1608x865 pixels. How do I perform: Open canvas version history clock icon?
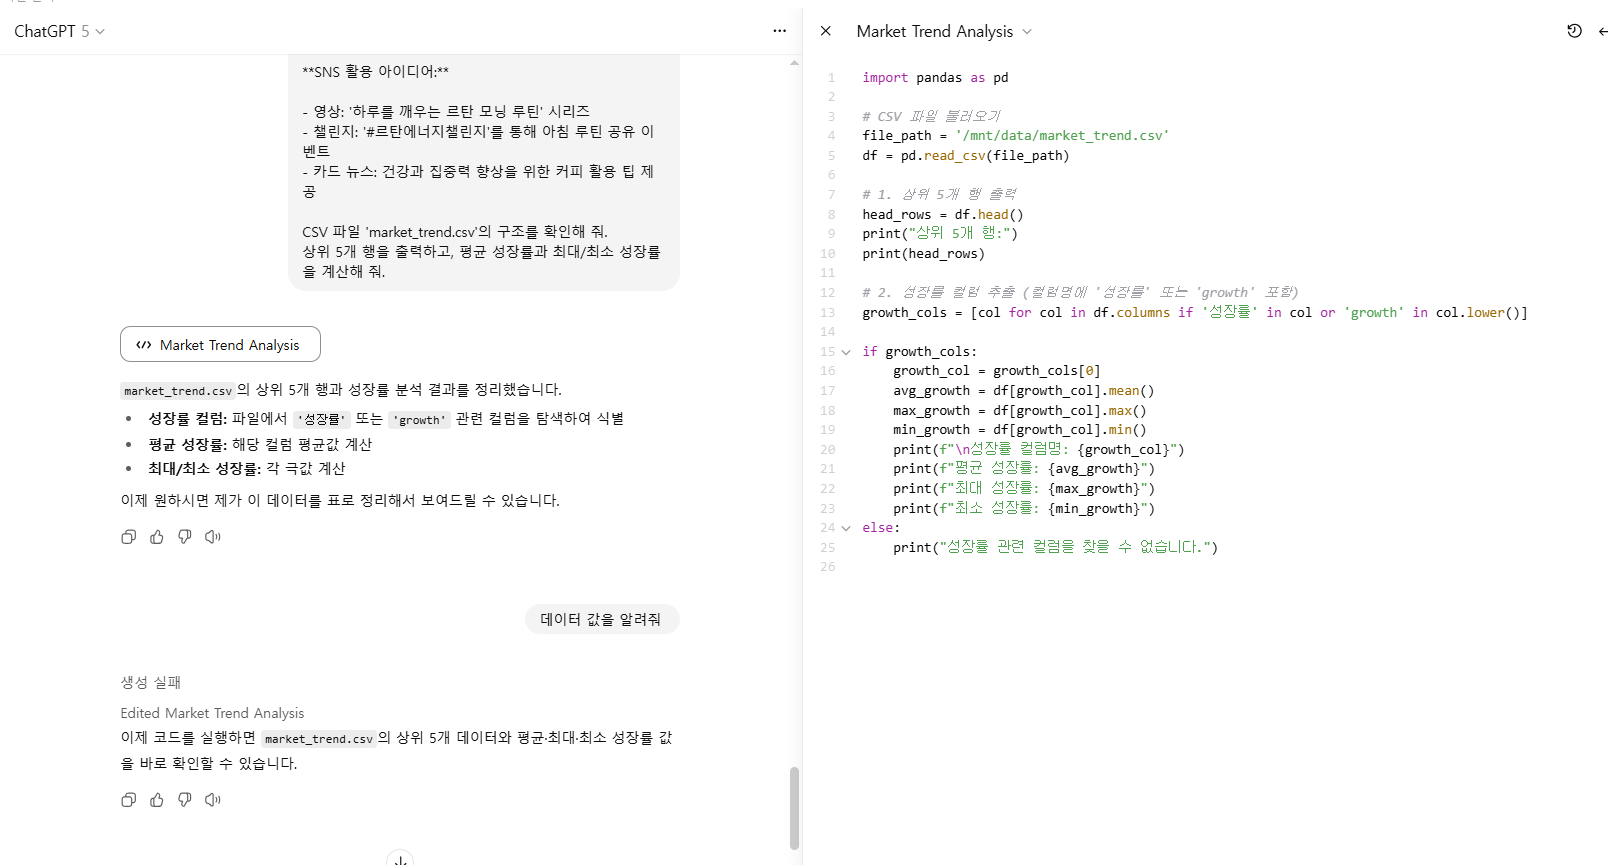[x=1574, y=31]
